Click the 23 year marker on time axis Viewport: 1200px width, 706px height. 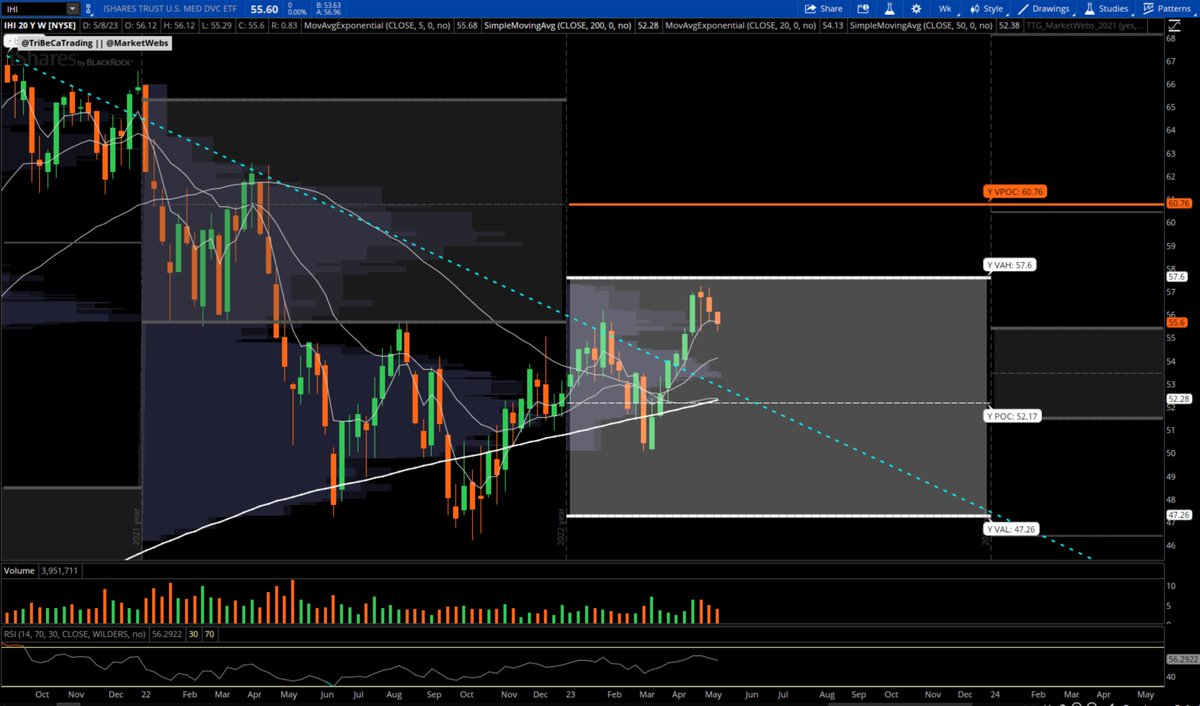point(571,692)
